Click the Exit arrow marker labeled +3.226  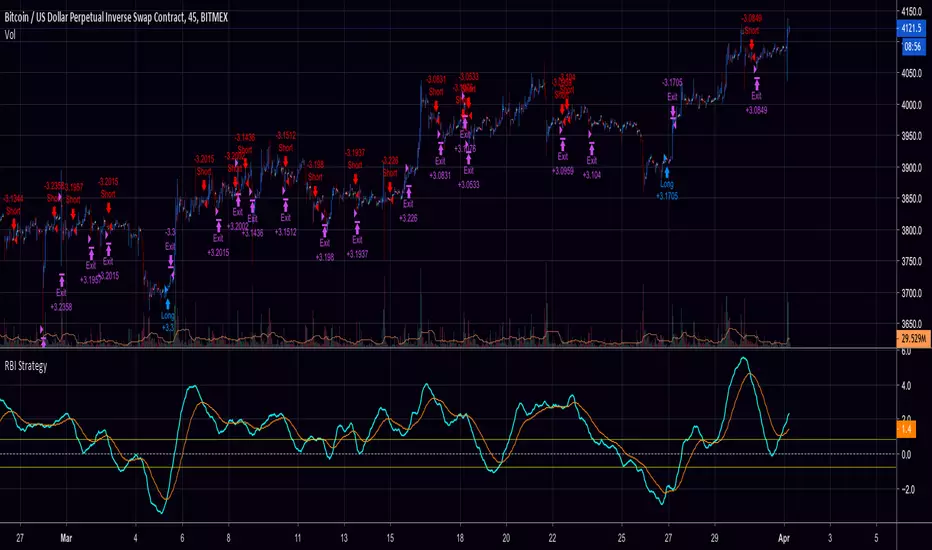pos(407,190)
